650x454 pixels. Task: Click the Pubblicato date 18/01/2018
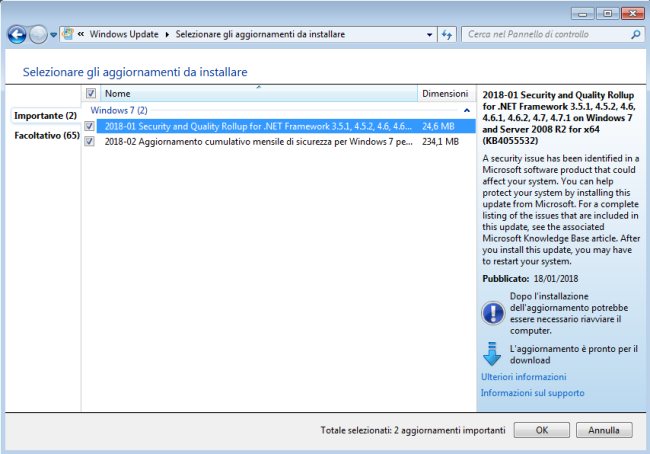[556, 279]
